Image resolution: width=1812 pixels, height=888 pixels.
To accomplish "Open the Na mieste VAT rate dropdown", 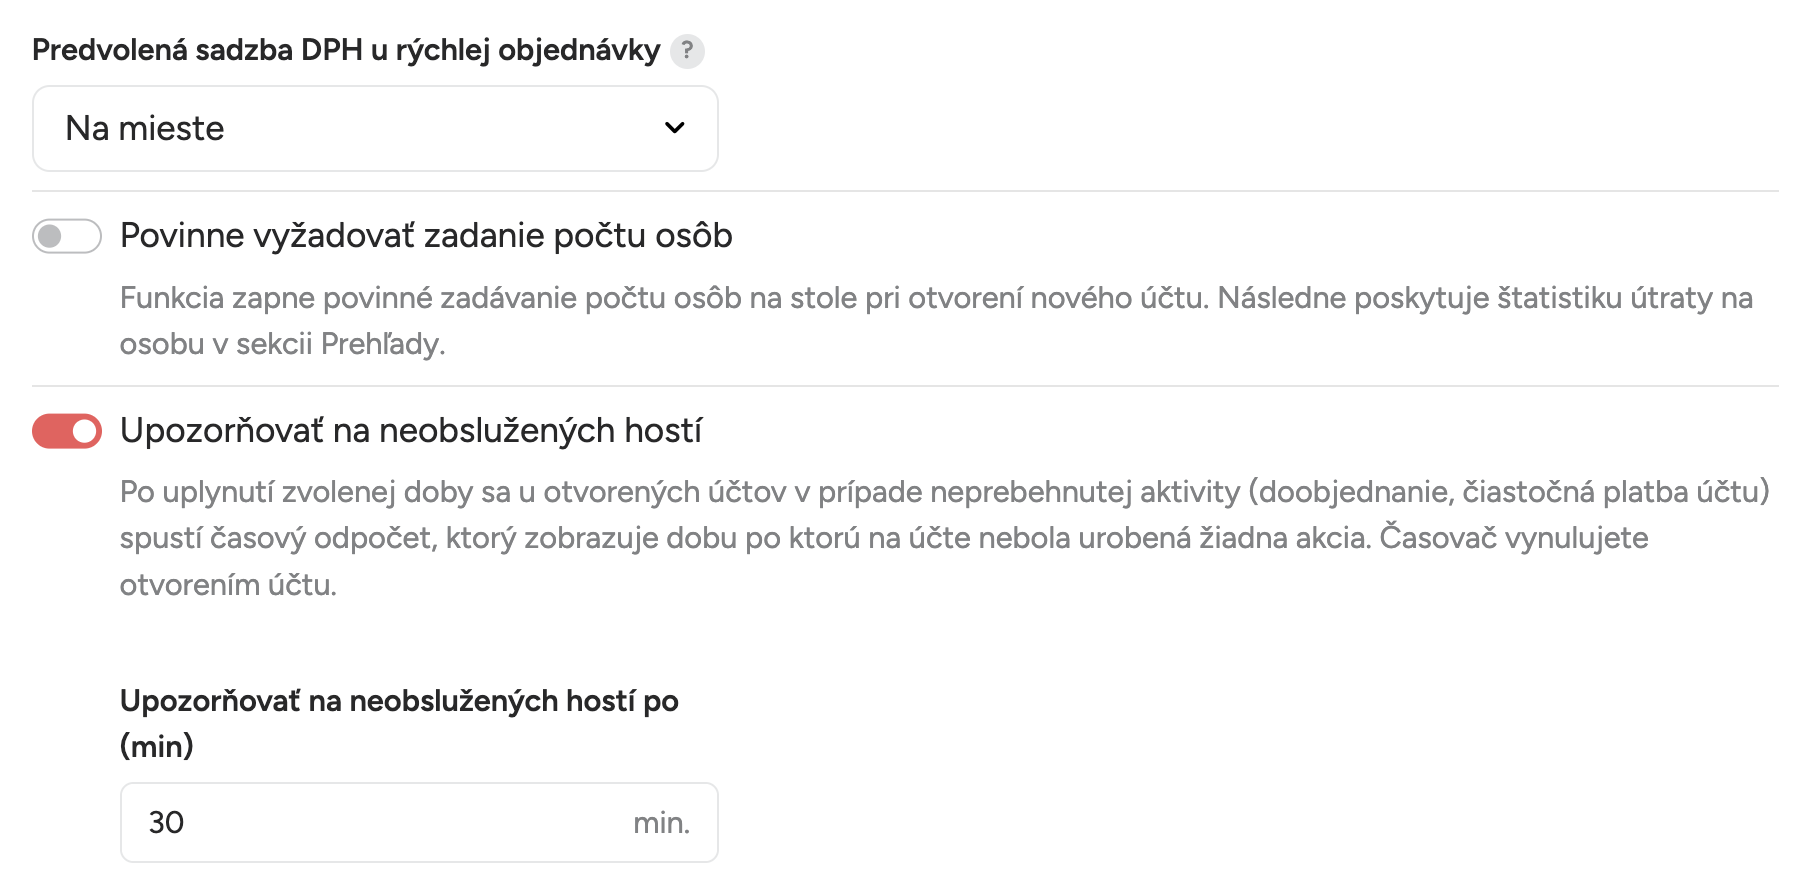I will click(x=375, y=128).
